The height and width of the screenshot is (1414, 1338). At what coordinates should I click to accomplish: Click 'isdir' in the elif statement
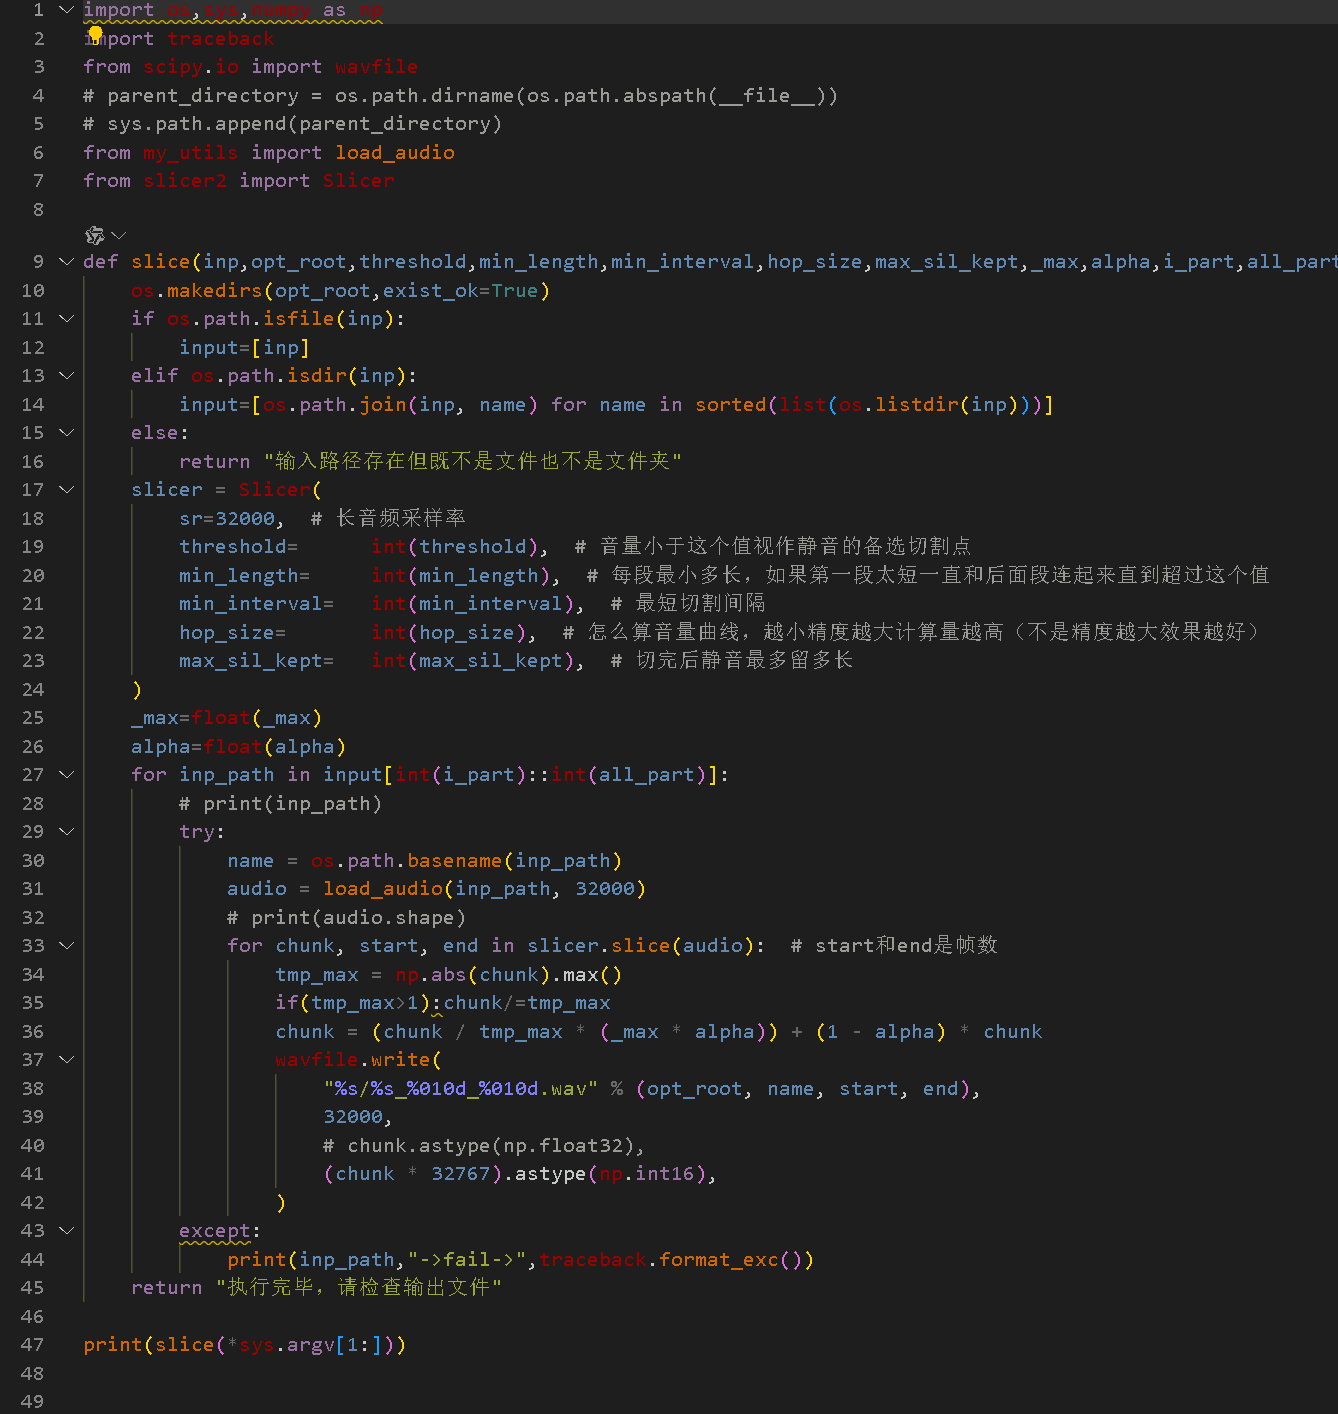(x=317, y=375)
